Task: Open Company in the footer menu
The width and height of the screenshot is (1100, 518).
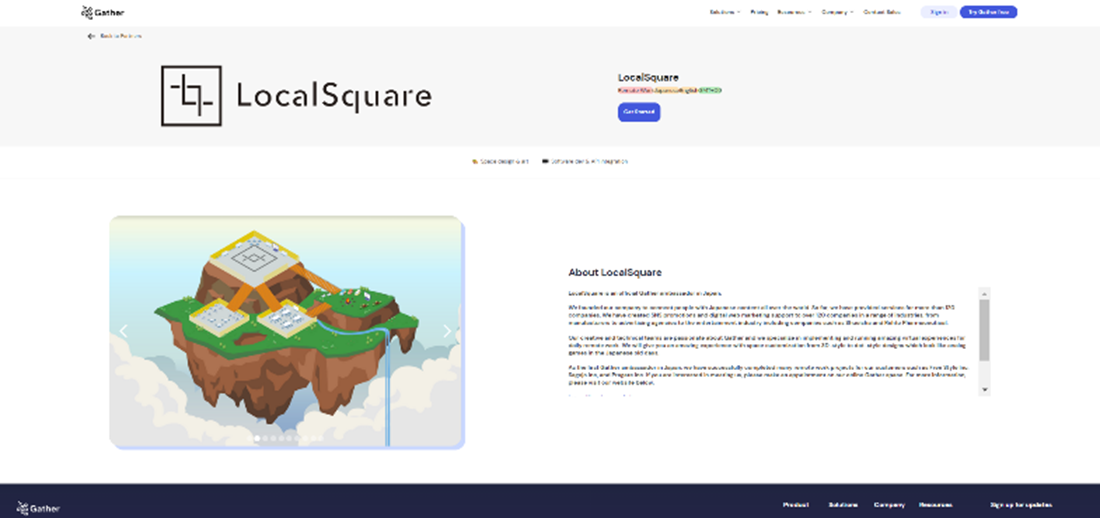Action: tap(889, 505)
